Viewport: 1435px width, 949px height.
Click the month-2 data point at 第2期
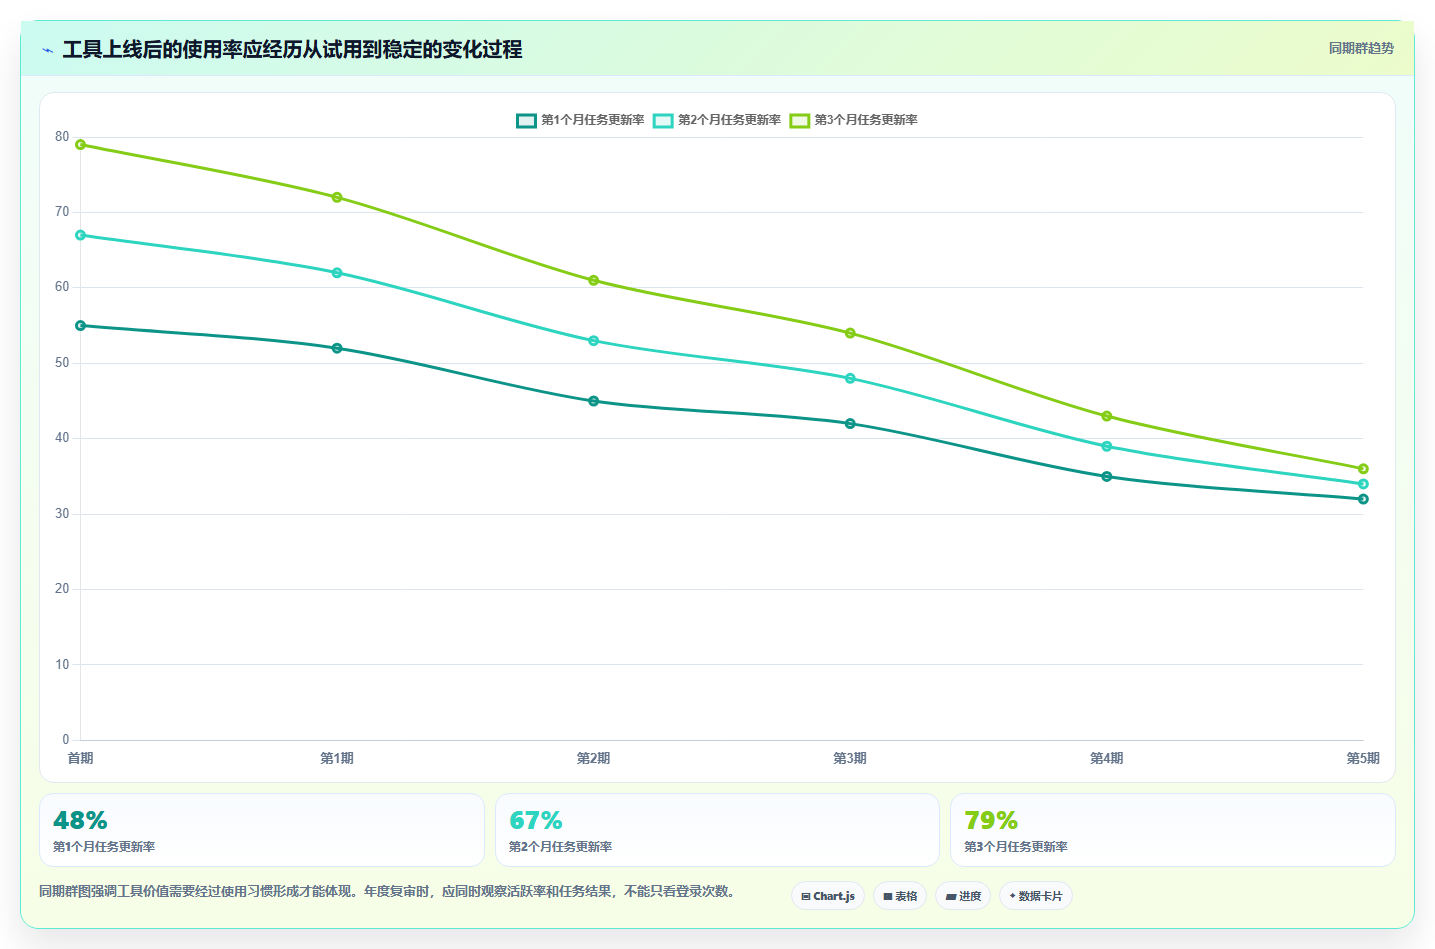coord(594,341)
